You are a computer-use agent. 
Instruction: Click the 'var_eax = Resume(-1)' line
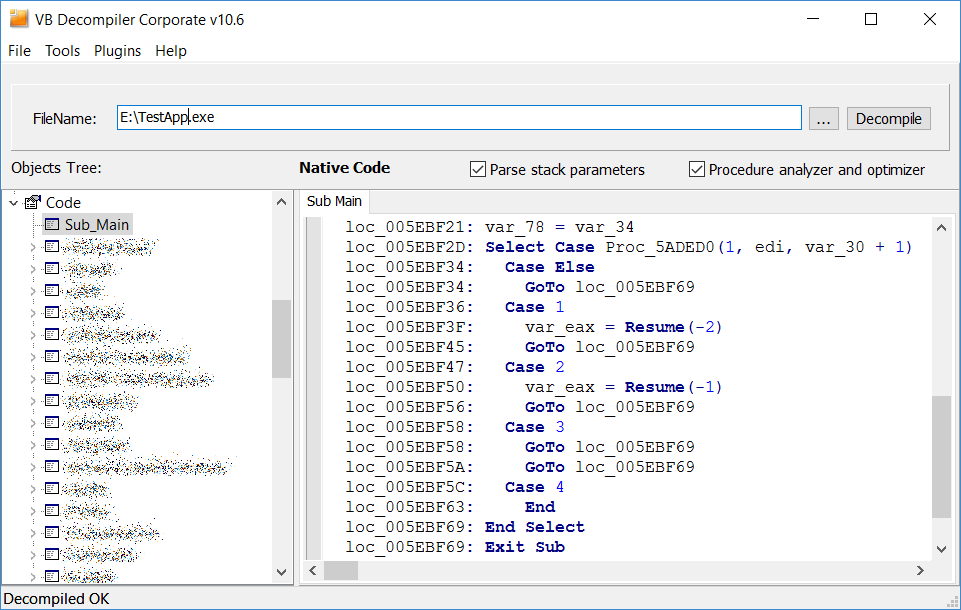[x=534, y=387]
